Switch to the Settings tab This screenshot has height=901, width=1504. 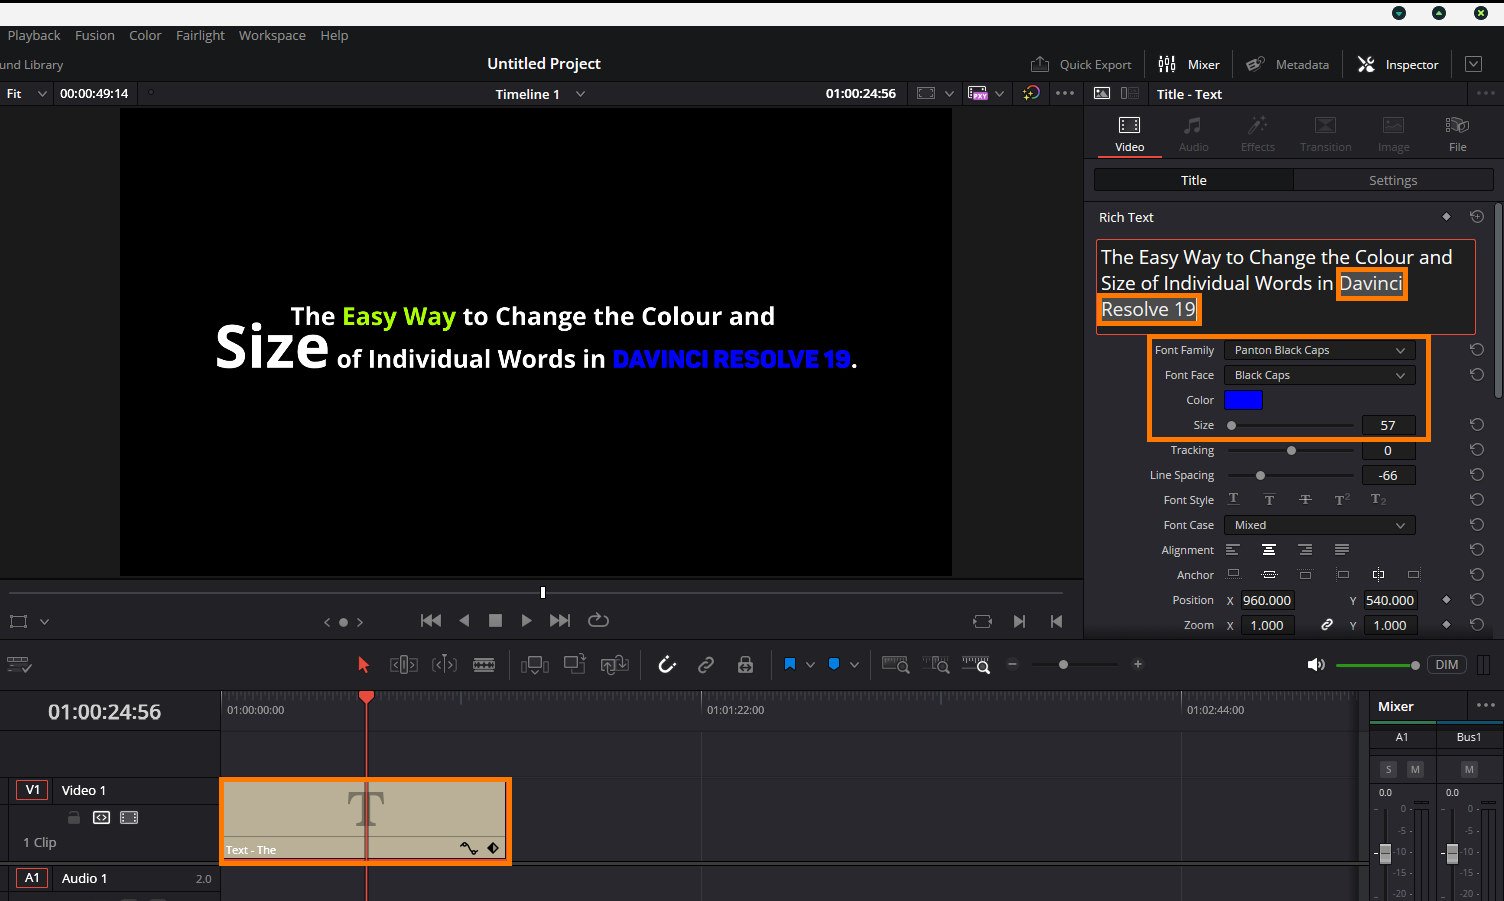coord(1393,180)
